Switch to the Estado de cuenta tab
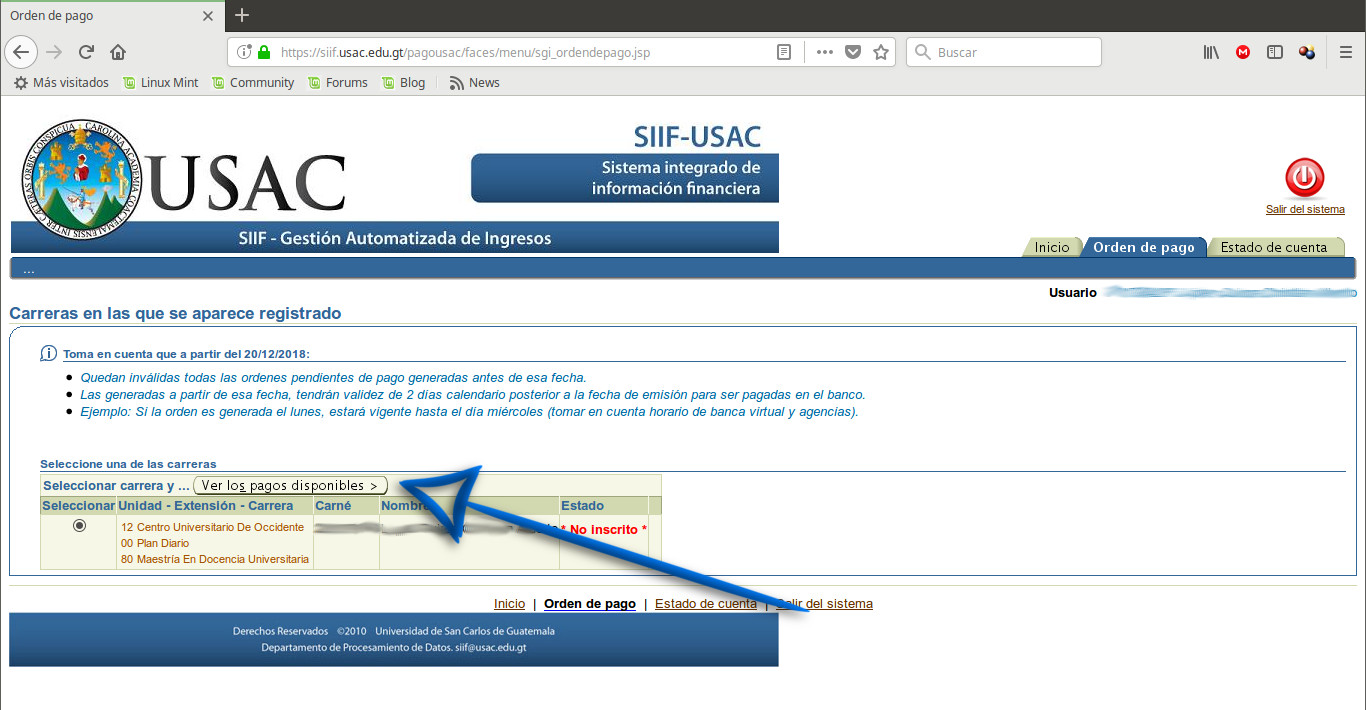 pyautogui.click(x=1273, y=247)
